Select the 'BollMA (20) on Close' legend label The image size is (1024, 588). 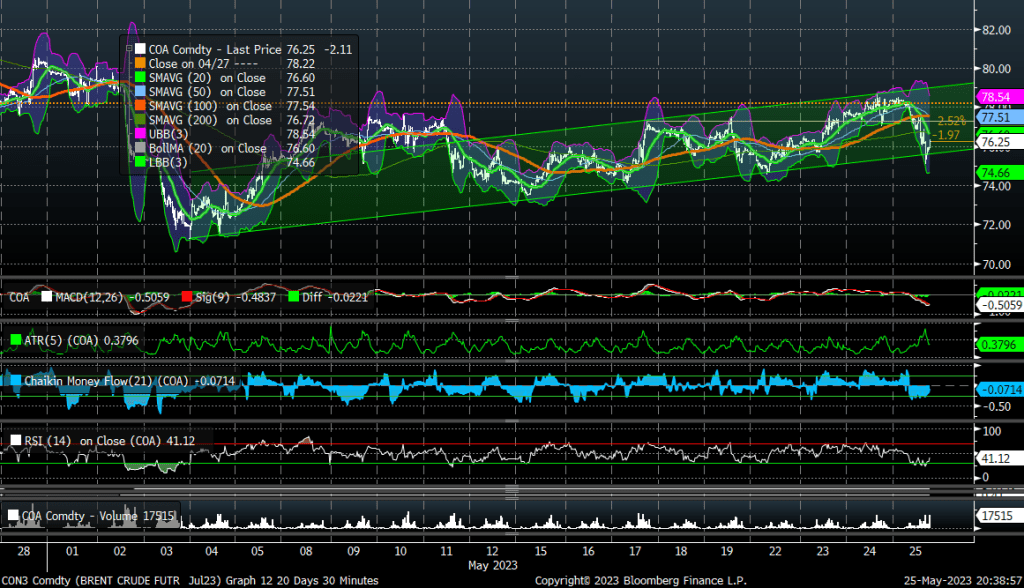coord(208,149)
